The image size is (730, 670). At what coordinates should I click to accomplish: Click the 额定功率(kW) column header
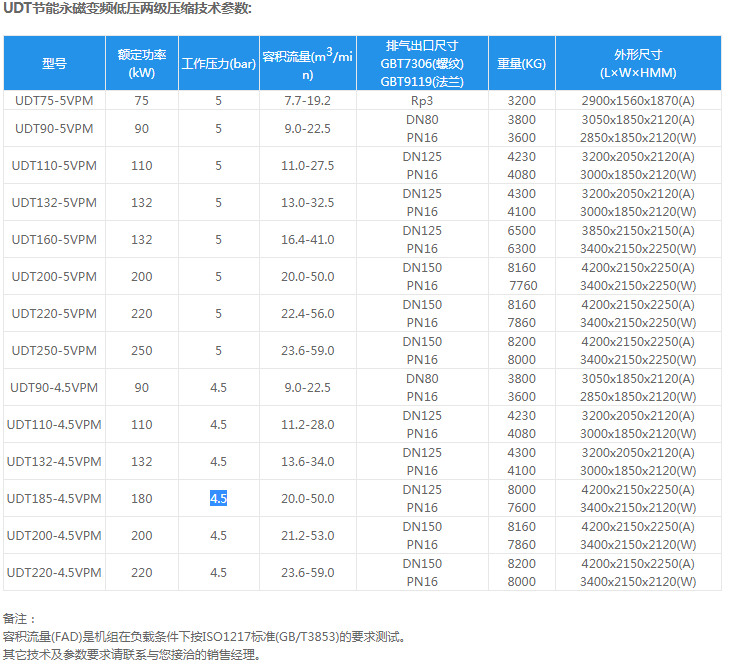141,63
